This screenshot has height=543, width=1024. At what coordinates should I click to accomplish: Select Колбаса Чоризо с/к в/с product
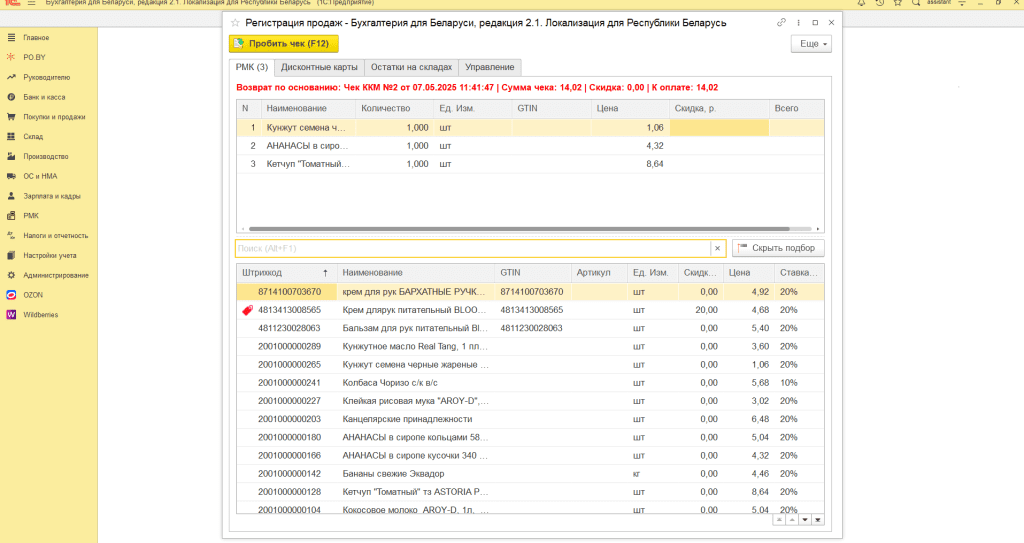[530, 383]
